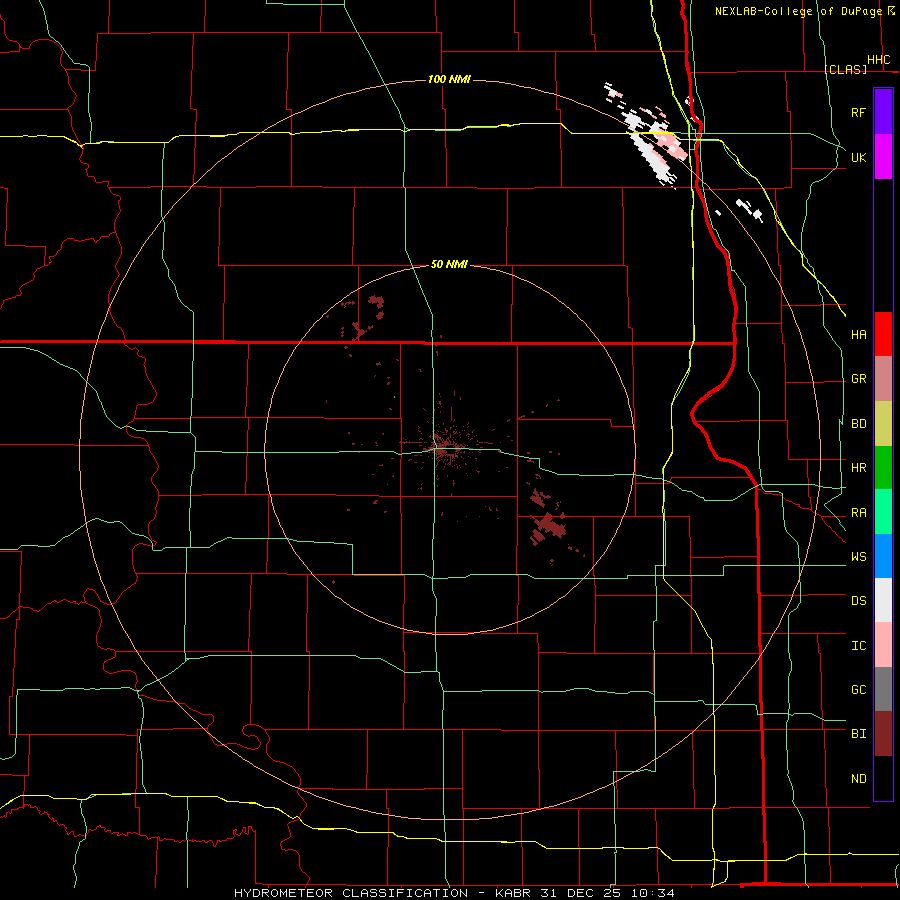900x900 pixels.
Task: Click the HR legend label
Action: tap(858, 468)
